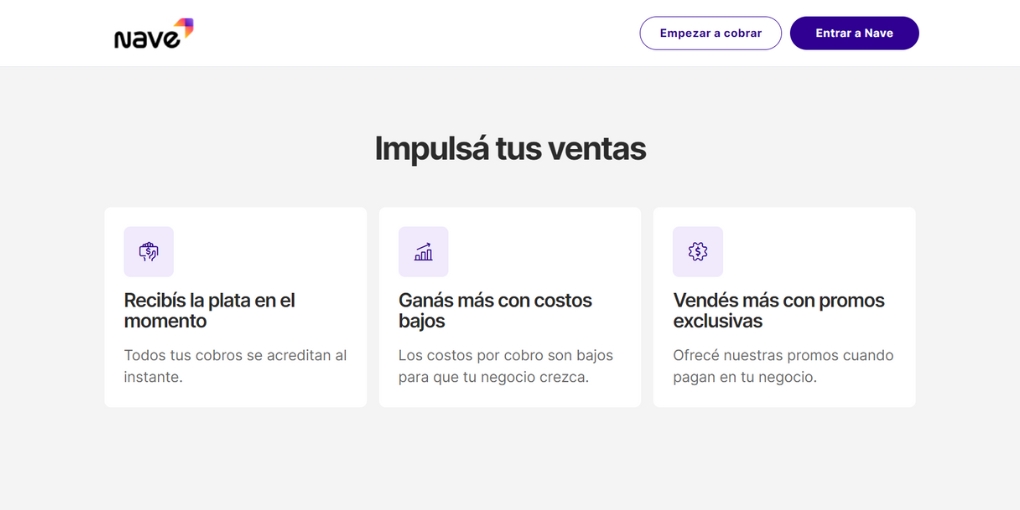
Task: Click the colorful arrow emblem on the Nave logo
Action: click(x=184, y=27)
